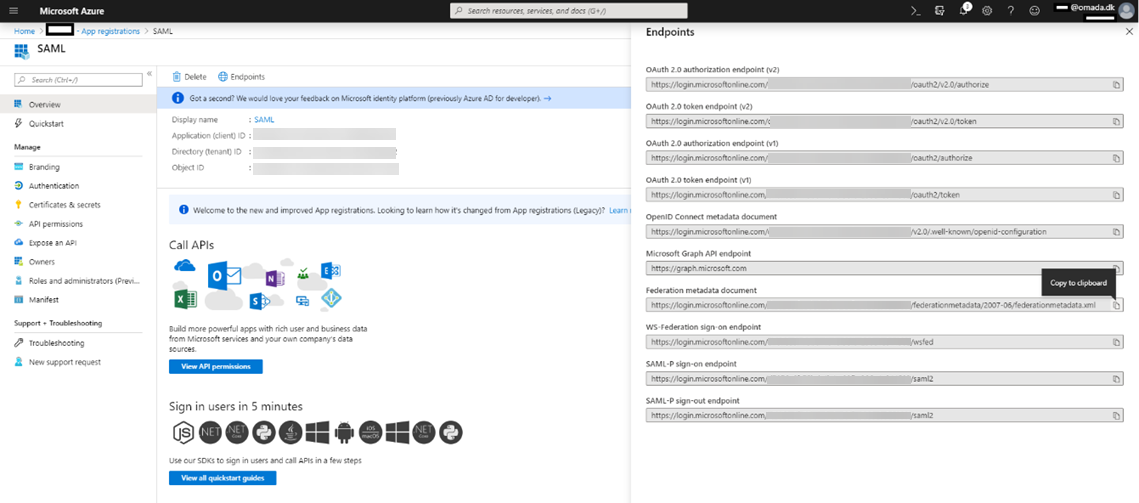The width and height of the screenshot is (1139, 503).
Task: Click the Excel icon under Call APIs
Action: (185, 298)
